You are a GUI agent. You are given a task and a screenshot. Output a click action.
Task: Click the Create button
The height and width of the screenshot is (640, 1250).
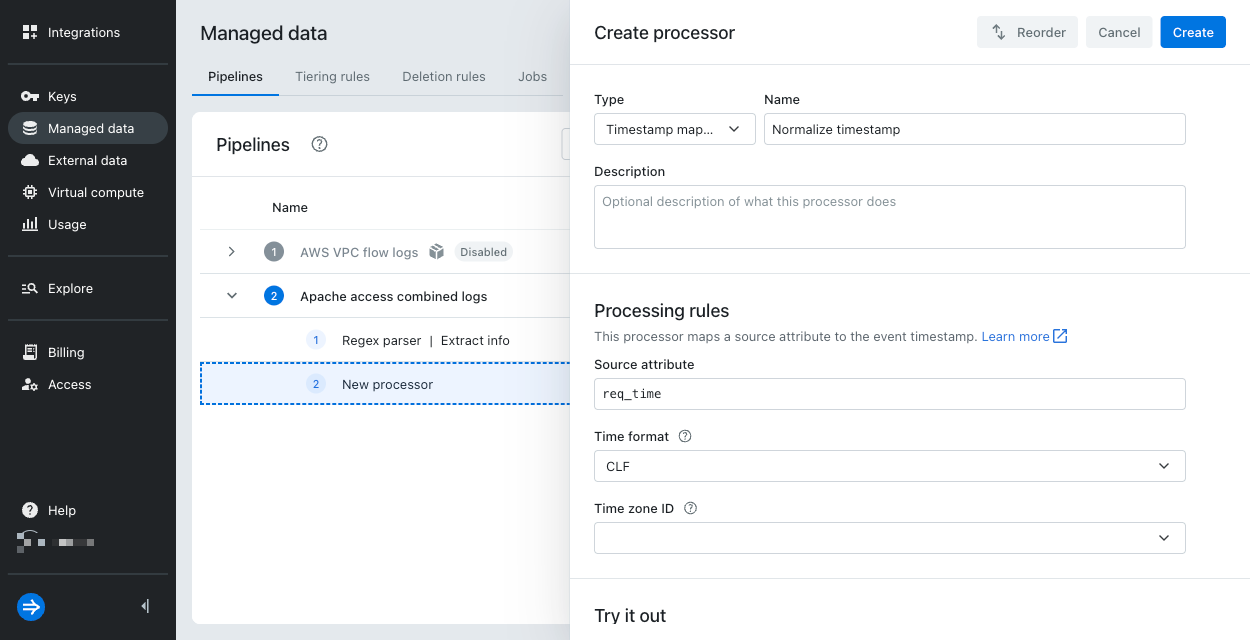(x=1193, y=32)
